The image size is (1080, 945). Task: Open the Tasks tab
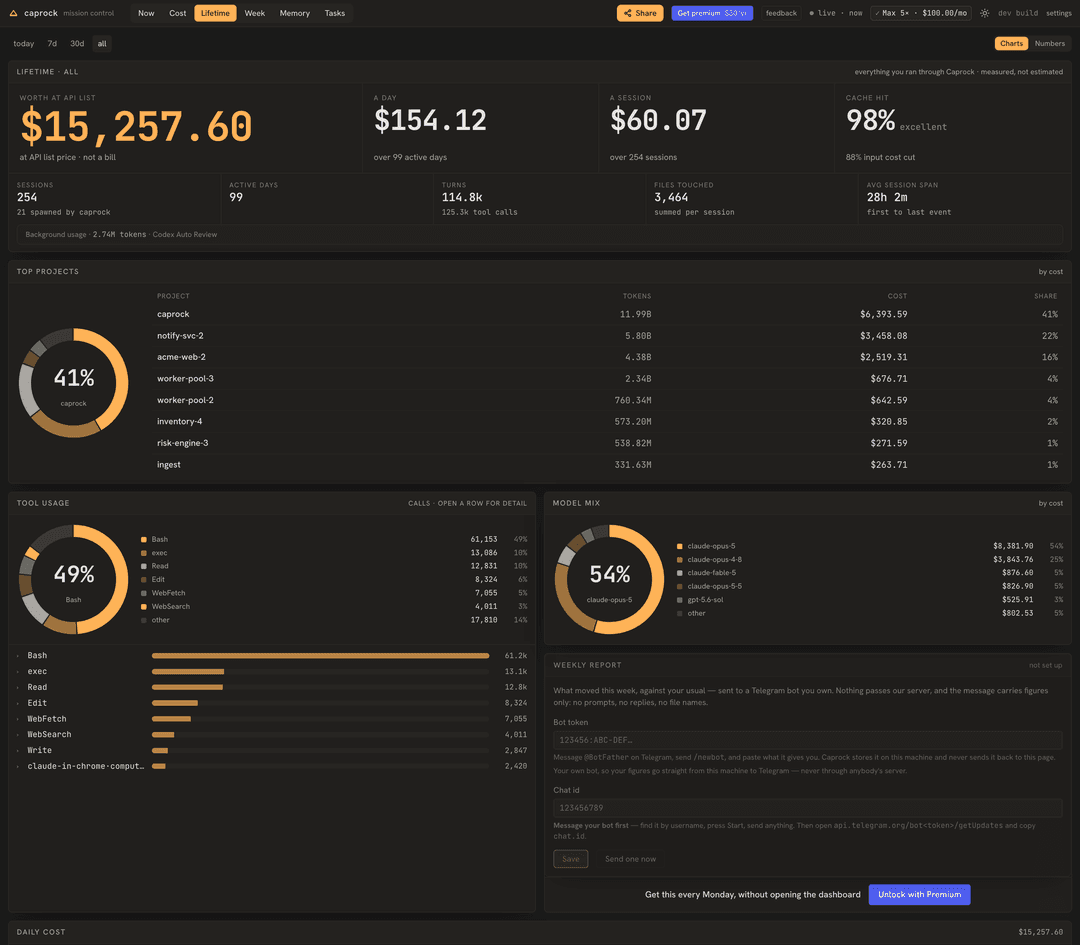click(x=335, y=13)
